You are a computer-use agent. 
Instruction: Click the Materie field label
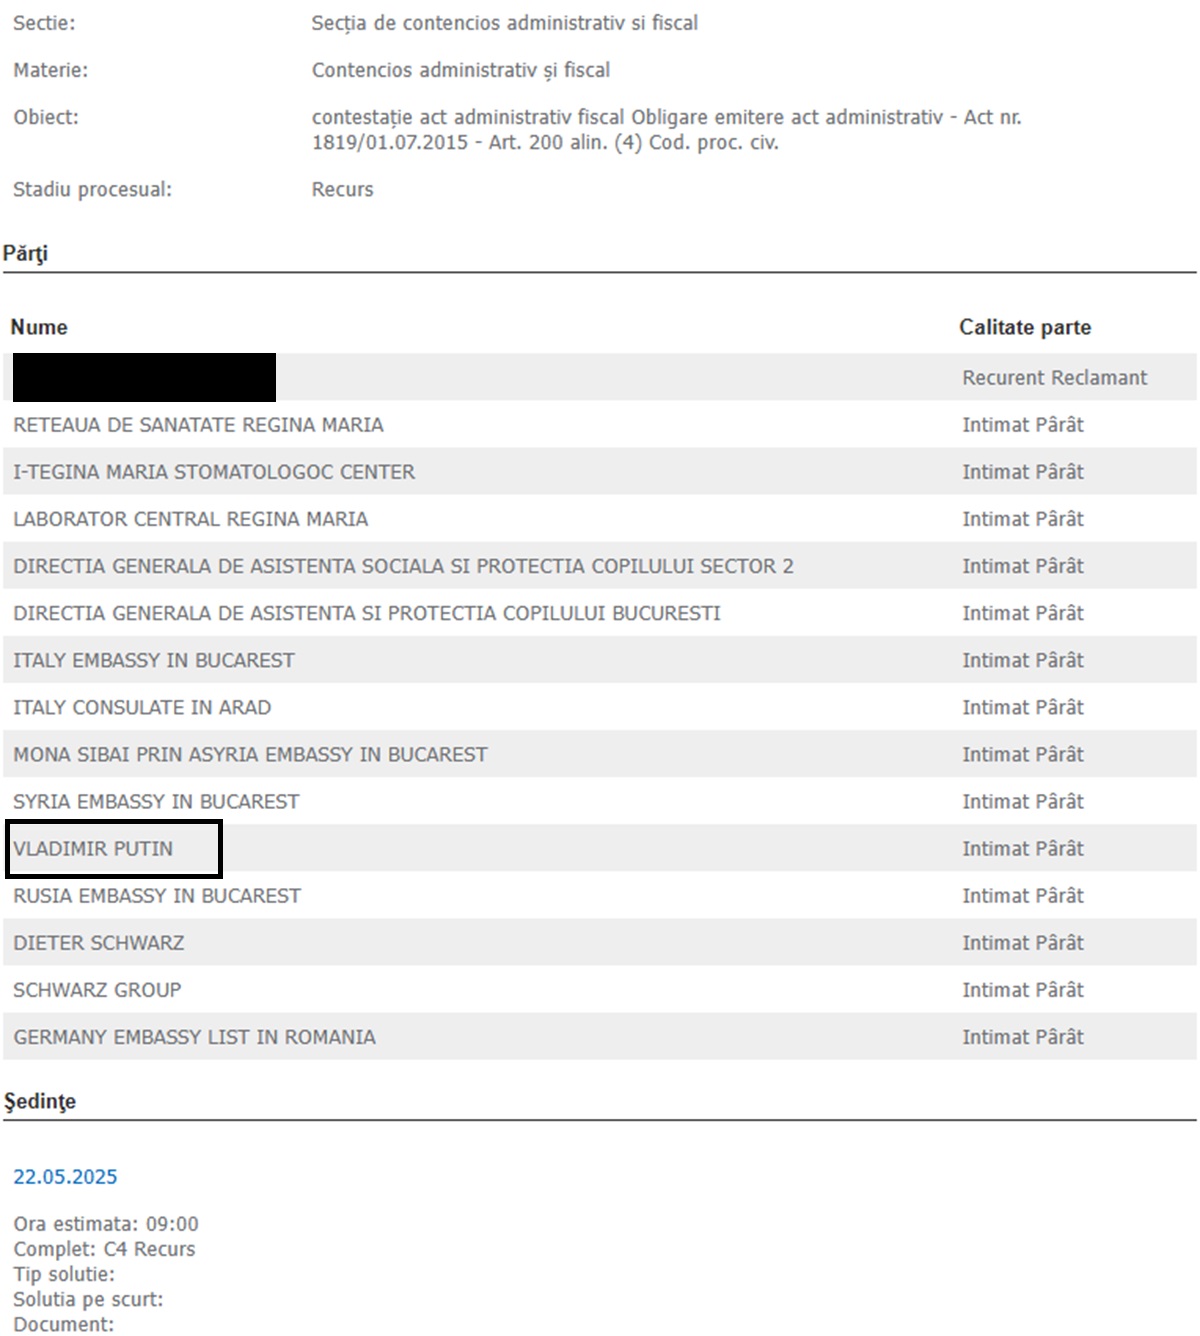[x=50, y=70]
